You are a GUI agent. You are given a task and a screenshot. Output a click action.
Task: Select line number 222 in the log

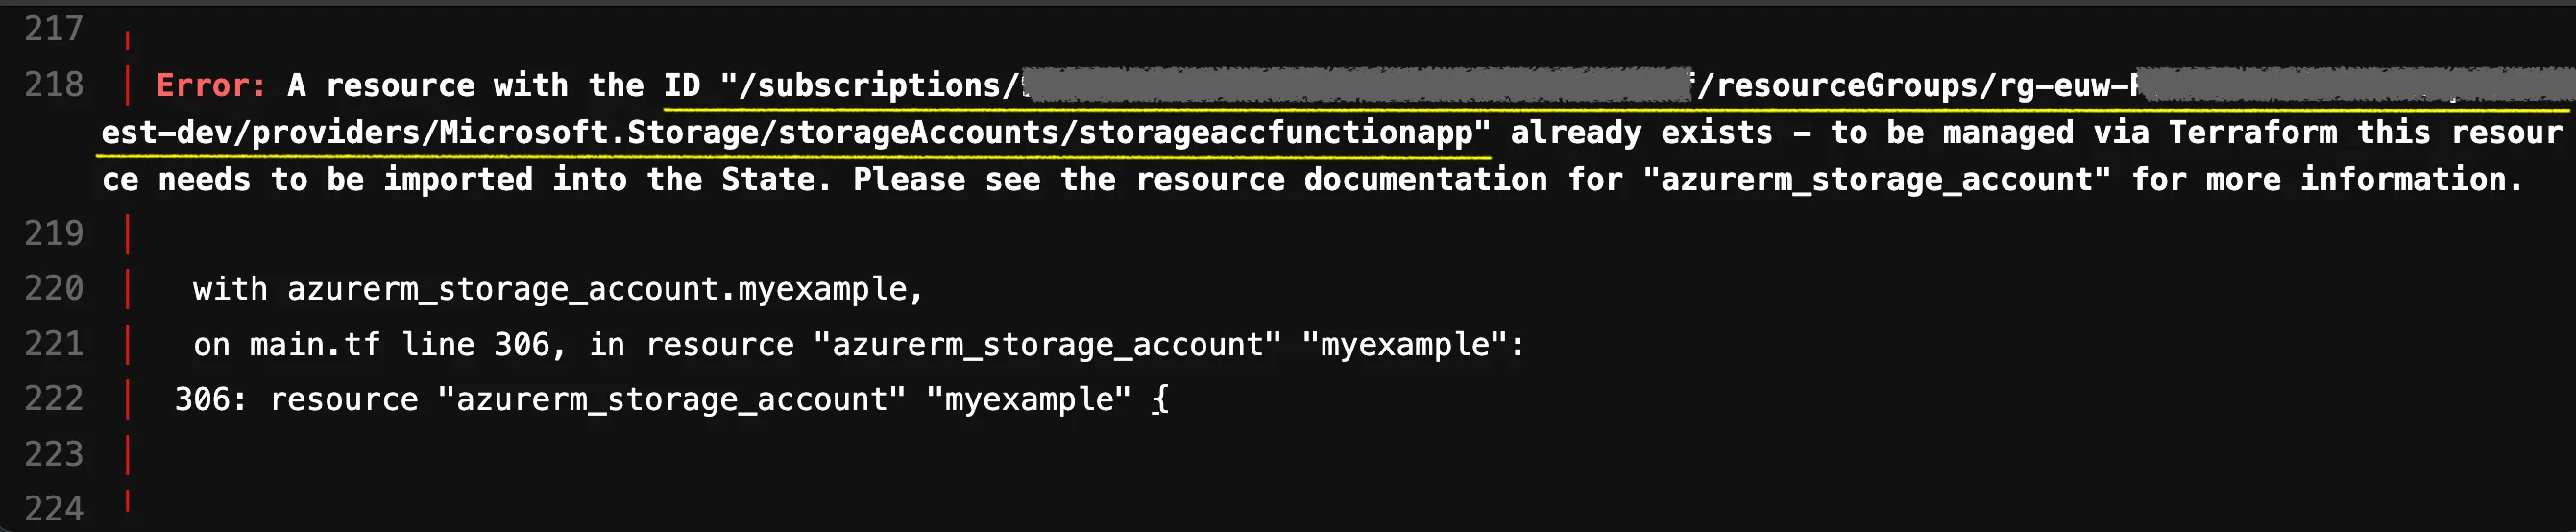pos(54,400)
